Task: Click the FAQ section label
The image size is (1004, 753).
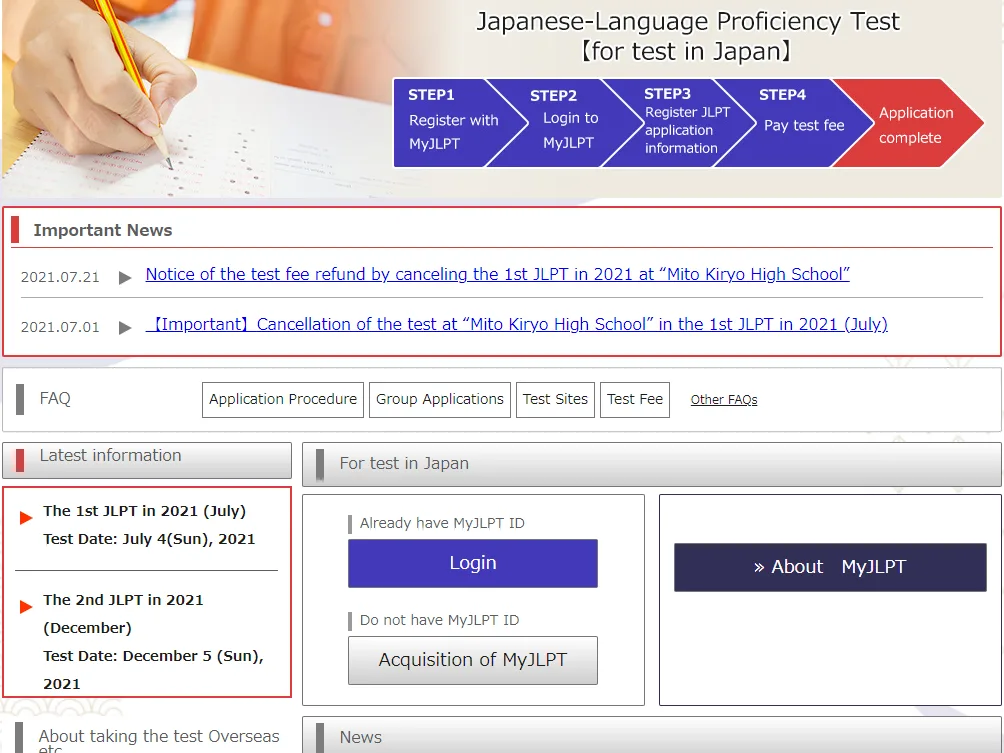Action: pyautogui.click(x=55, y=398)
